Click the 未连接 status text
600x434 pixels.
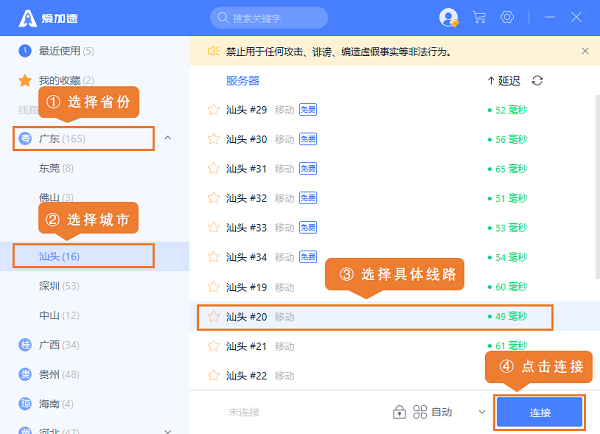[244, 412]
